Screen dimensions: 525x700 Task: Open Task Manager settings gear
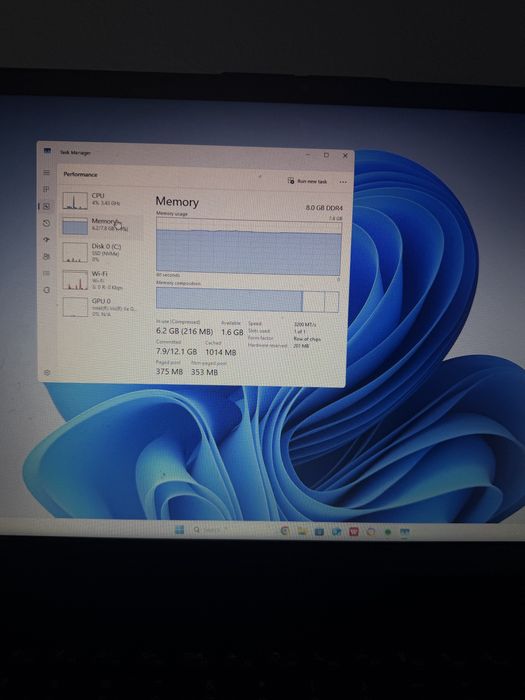coord(47,372)
